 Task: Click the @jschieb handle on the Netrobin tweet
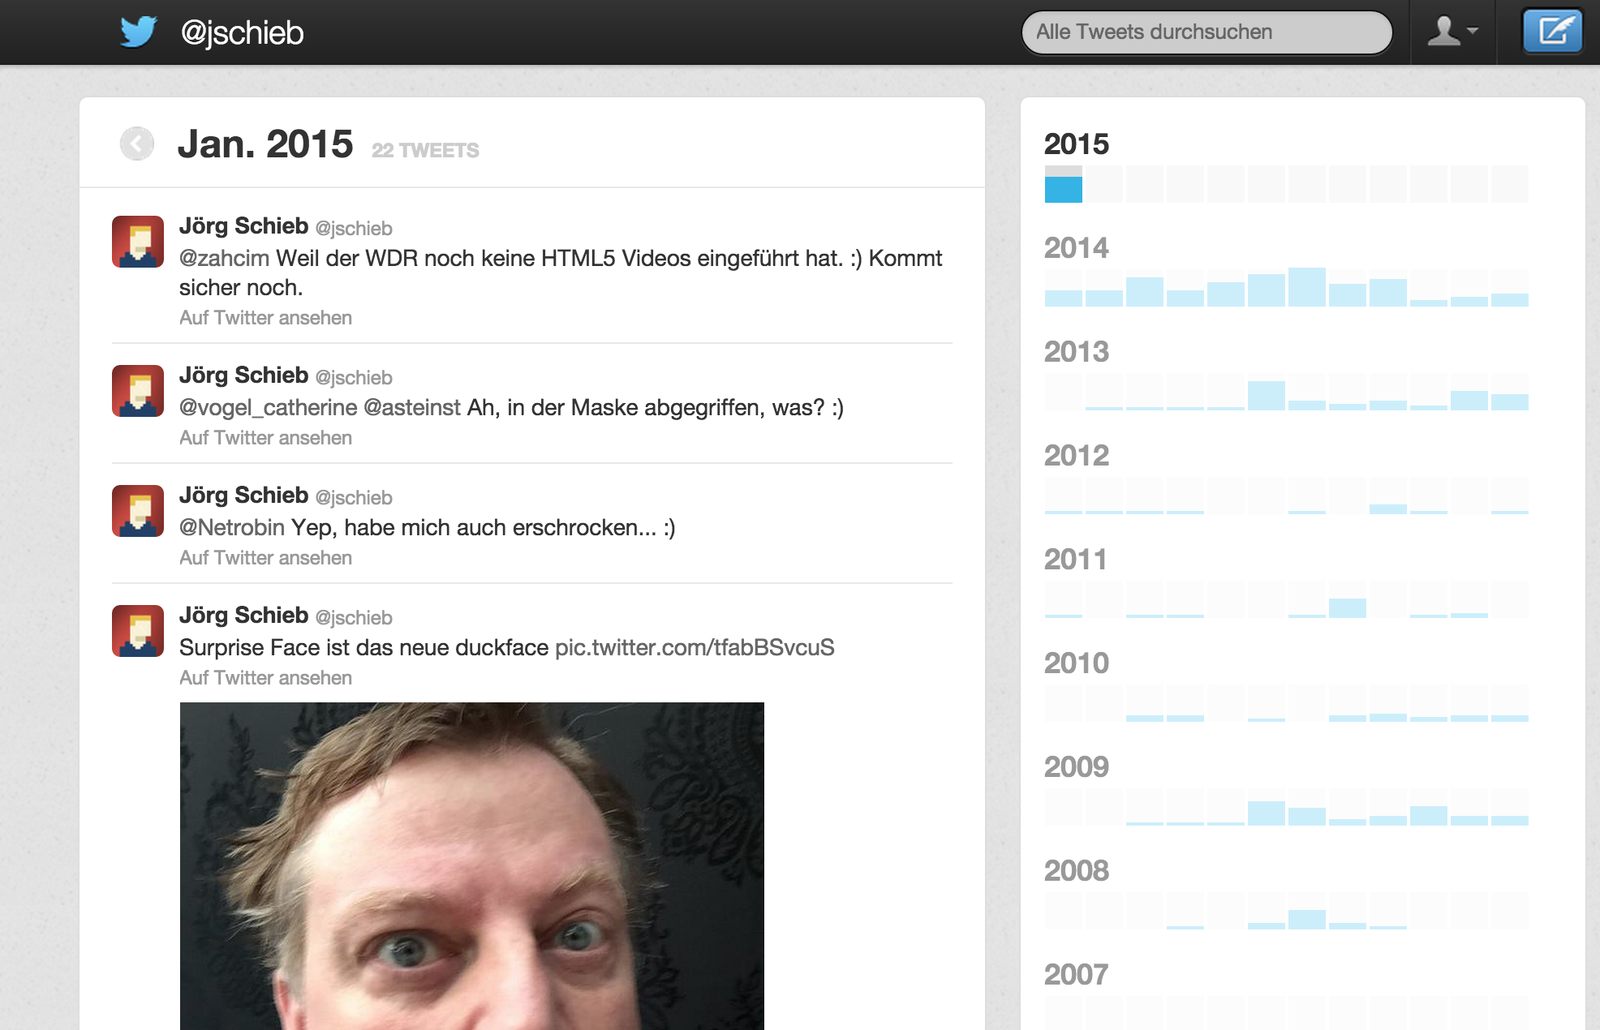pyautogui.click(x=354, y=497)
